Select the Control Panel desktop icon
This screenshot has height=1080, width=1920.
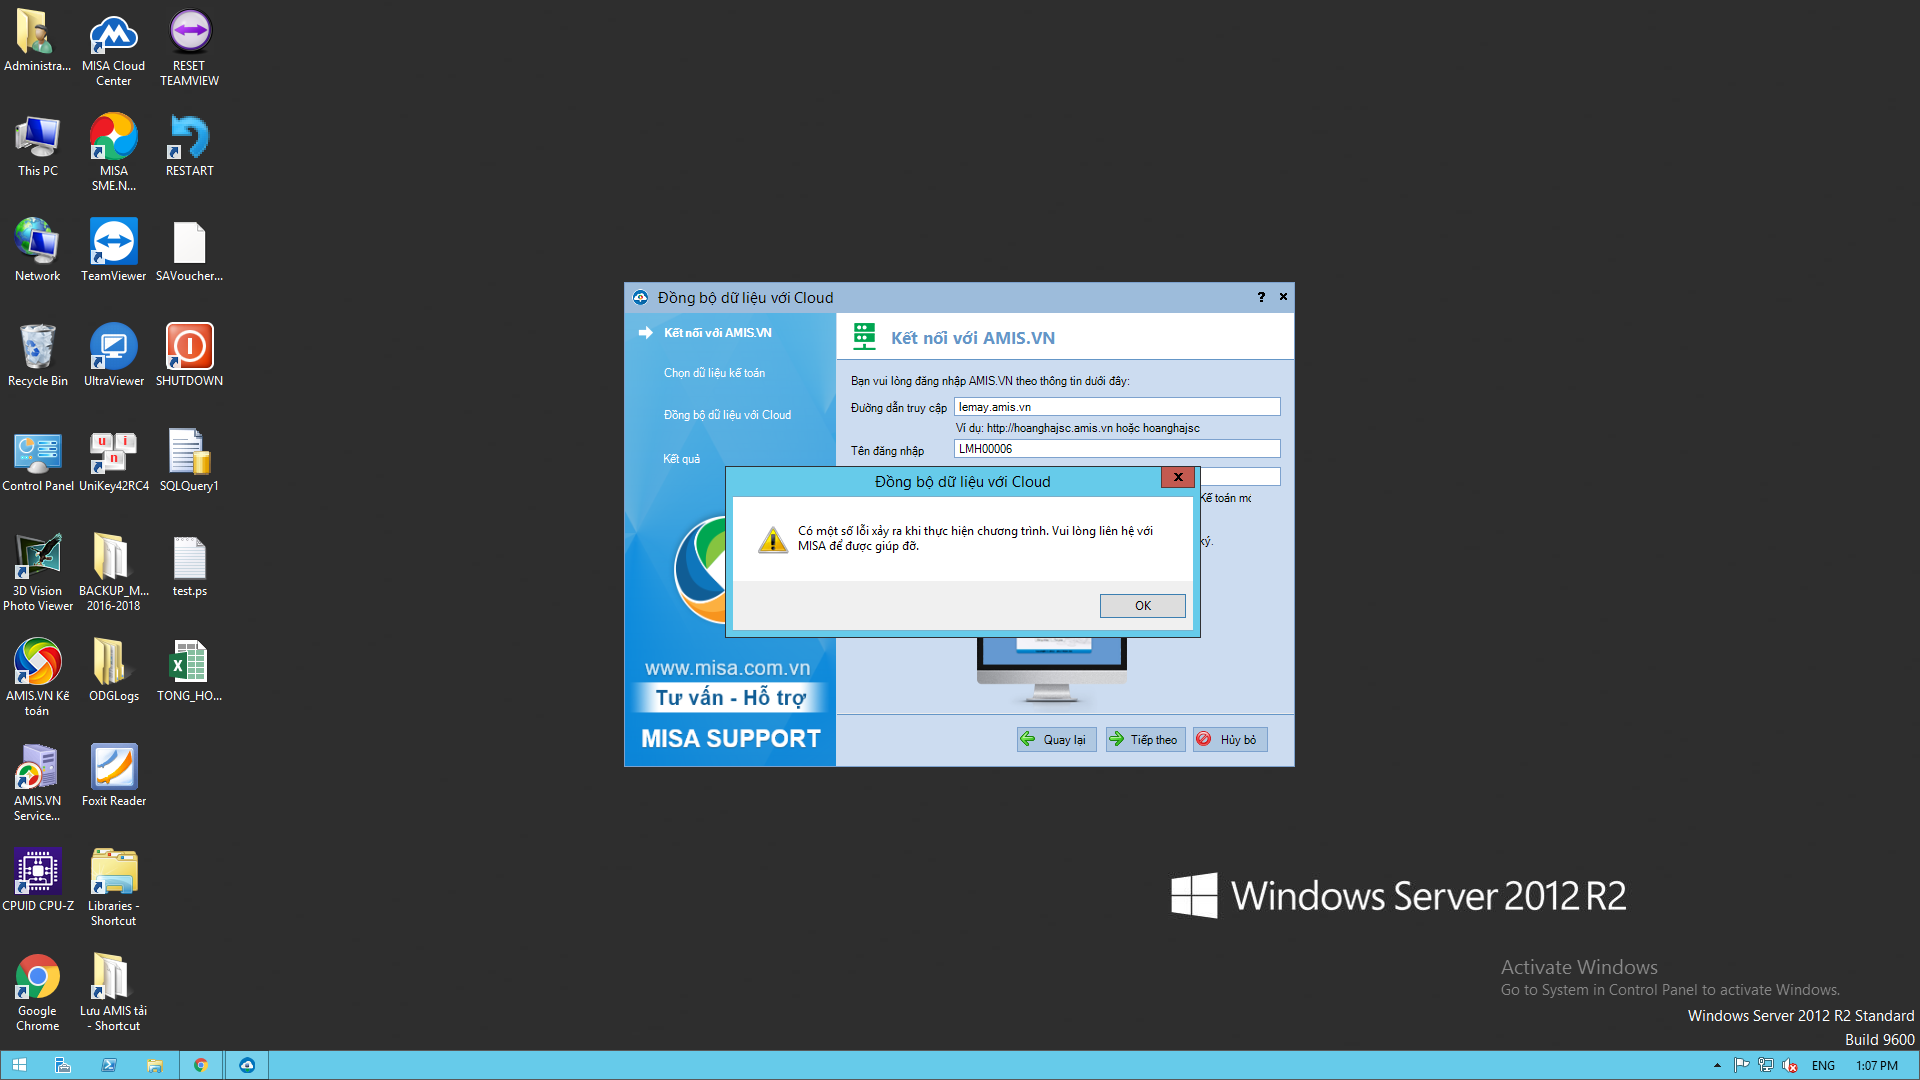[37, 460]
